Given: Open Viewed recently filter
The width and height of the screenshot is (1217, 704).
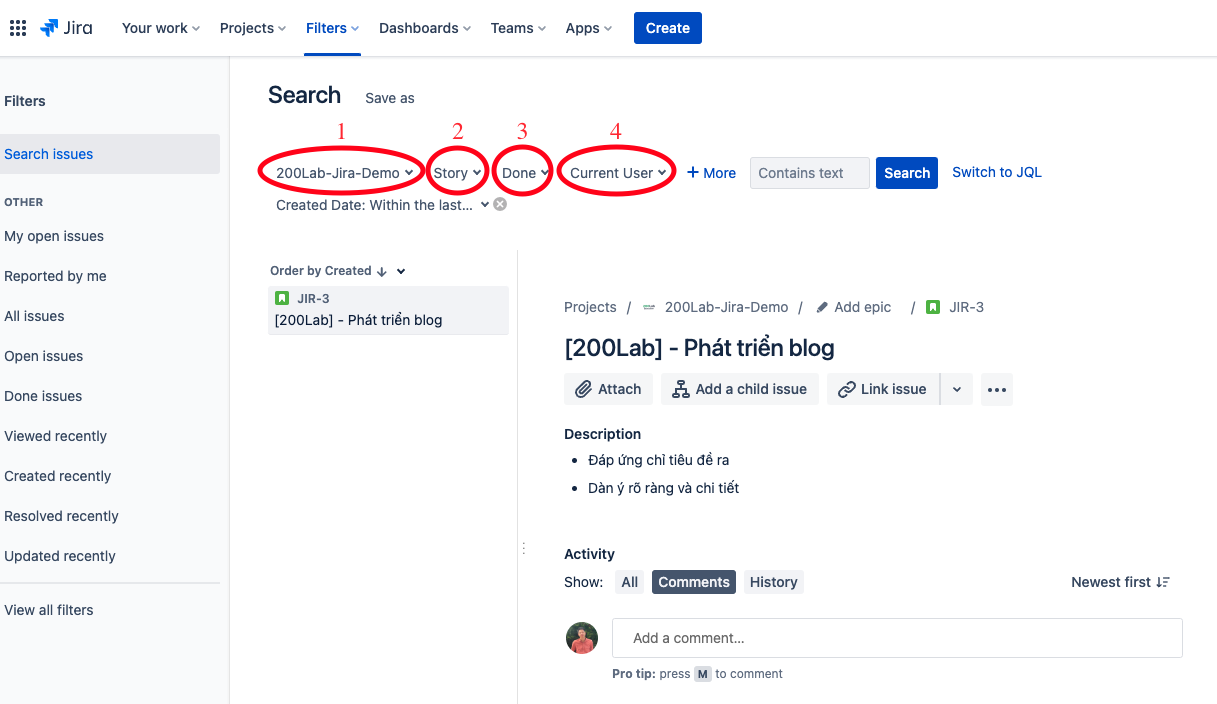Looking at the screenshot, I should [x=55, y=436].
